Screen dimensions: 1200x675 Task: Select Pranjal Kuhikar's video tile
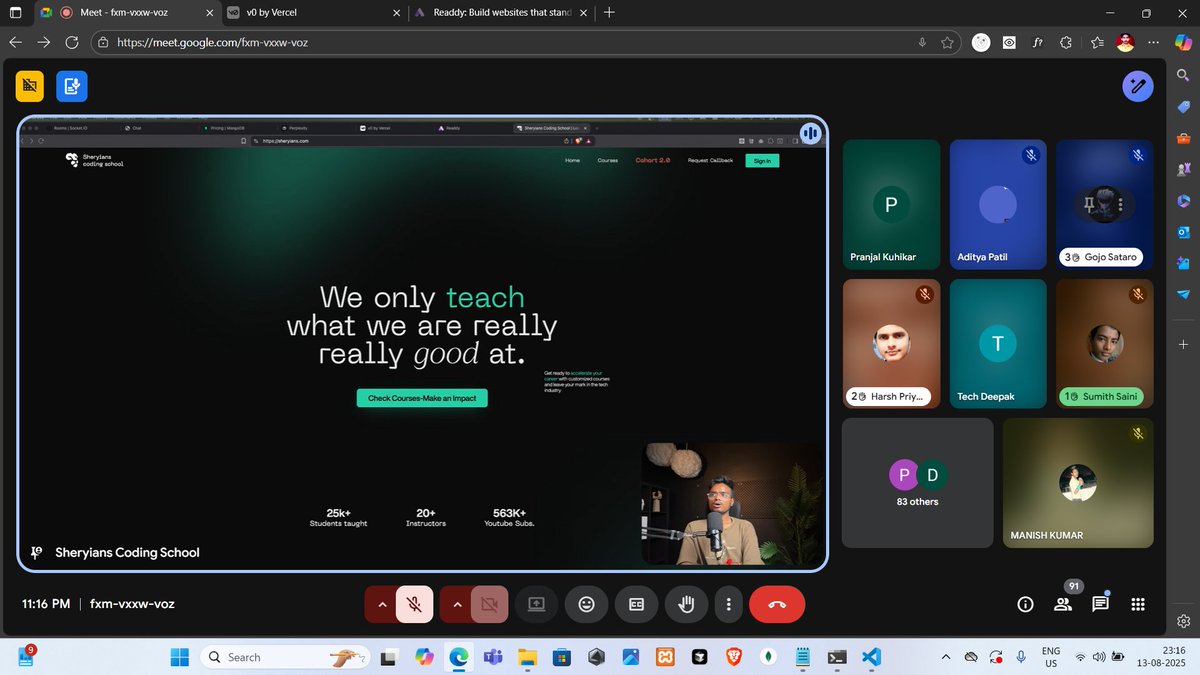[891, 204]
